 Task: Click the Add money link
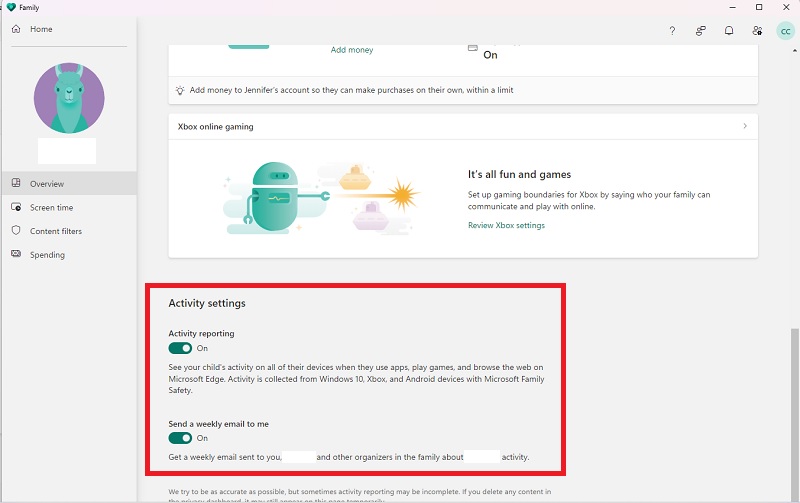352,49
